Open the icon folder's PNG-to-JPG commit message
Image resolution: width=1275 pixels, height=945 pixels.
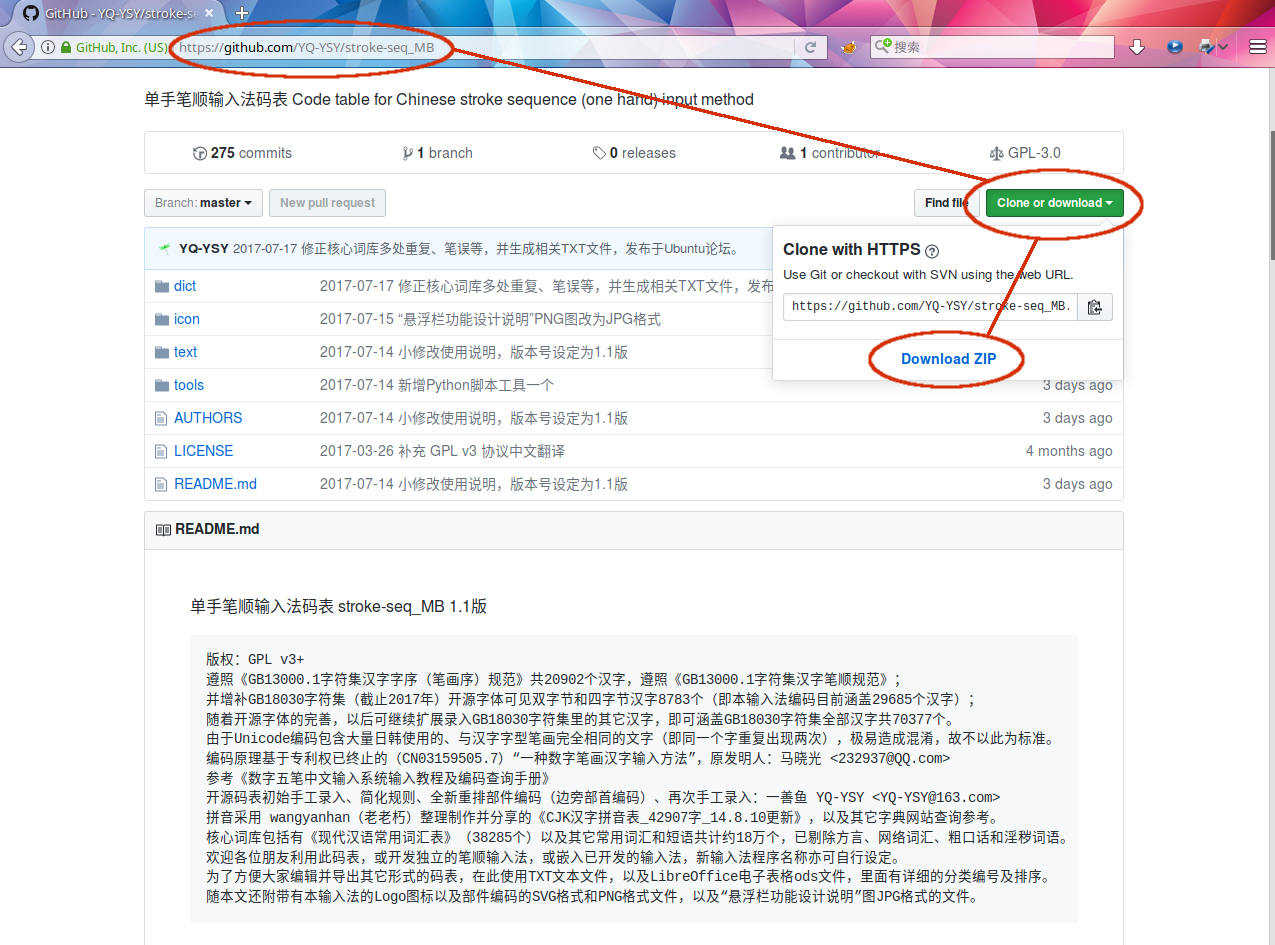[490, 319]
